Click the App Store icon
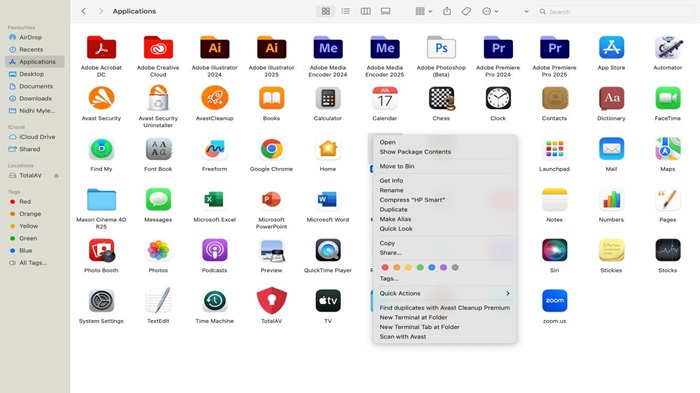Image resolution: width=700 pixels, height=393 pixels. (611, 47)
